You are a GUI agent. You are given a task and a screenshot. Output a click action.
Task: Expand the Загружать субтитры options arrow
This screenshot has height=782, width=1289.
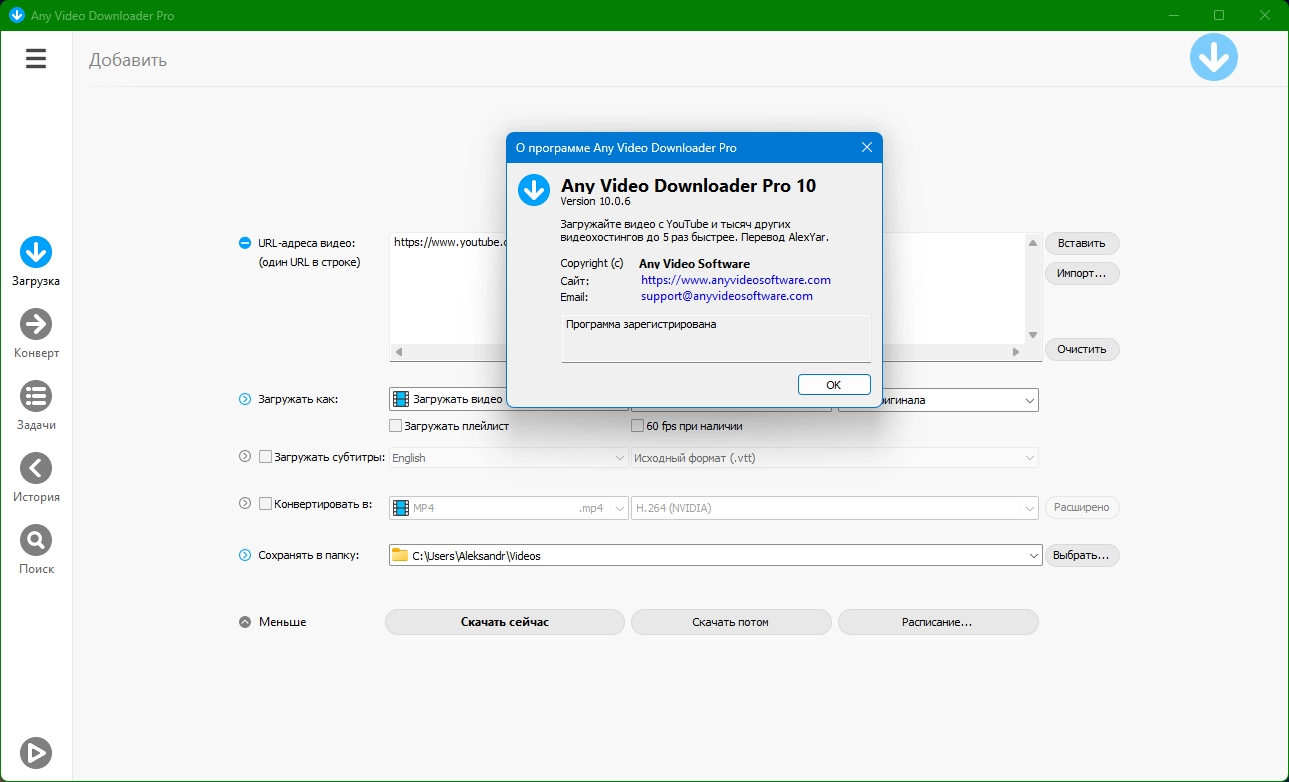(x=245, y=456)
